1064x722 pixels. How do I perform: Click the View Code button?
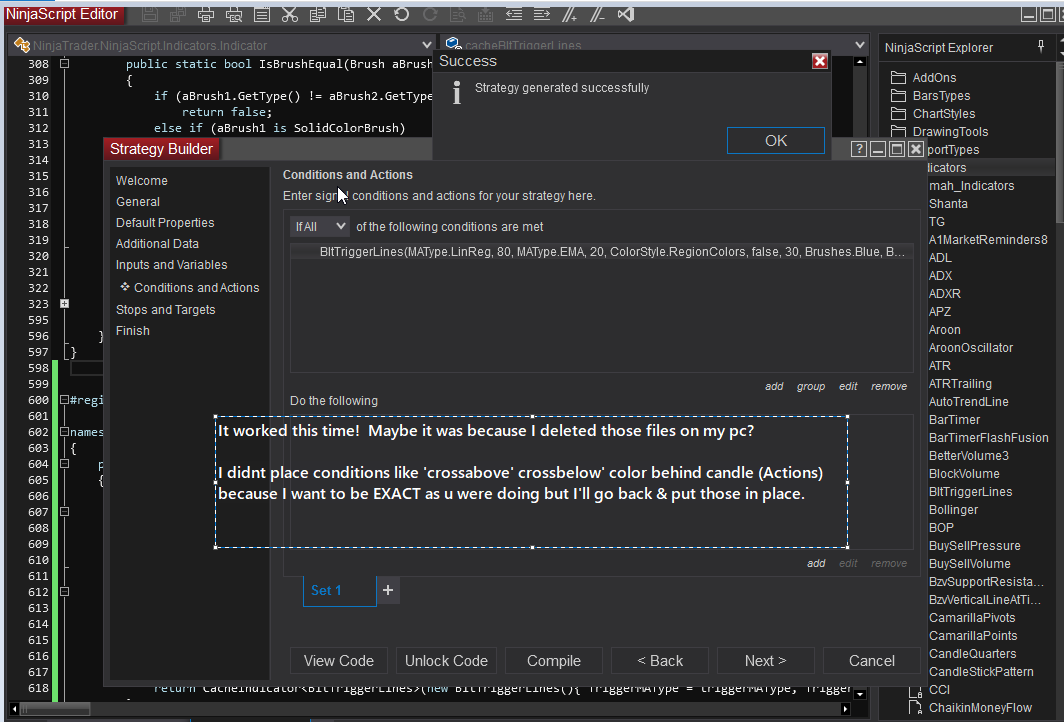[x=339, y=661]
